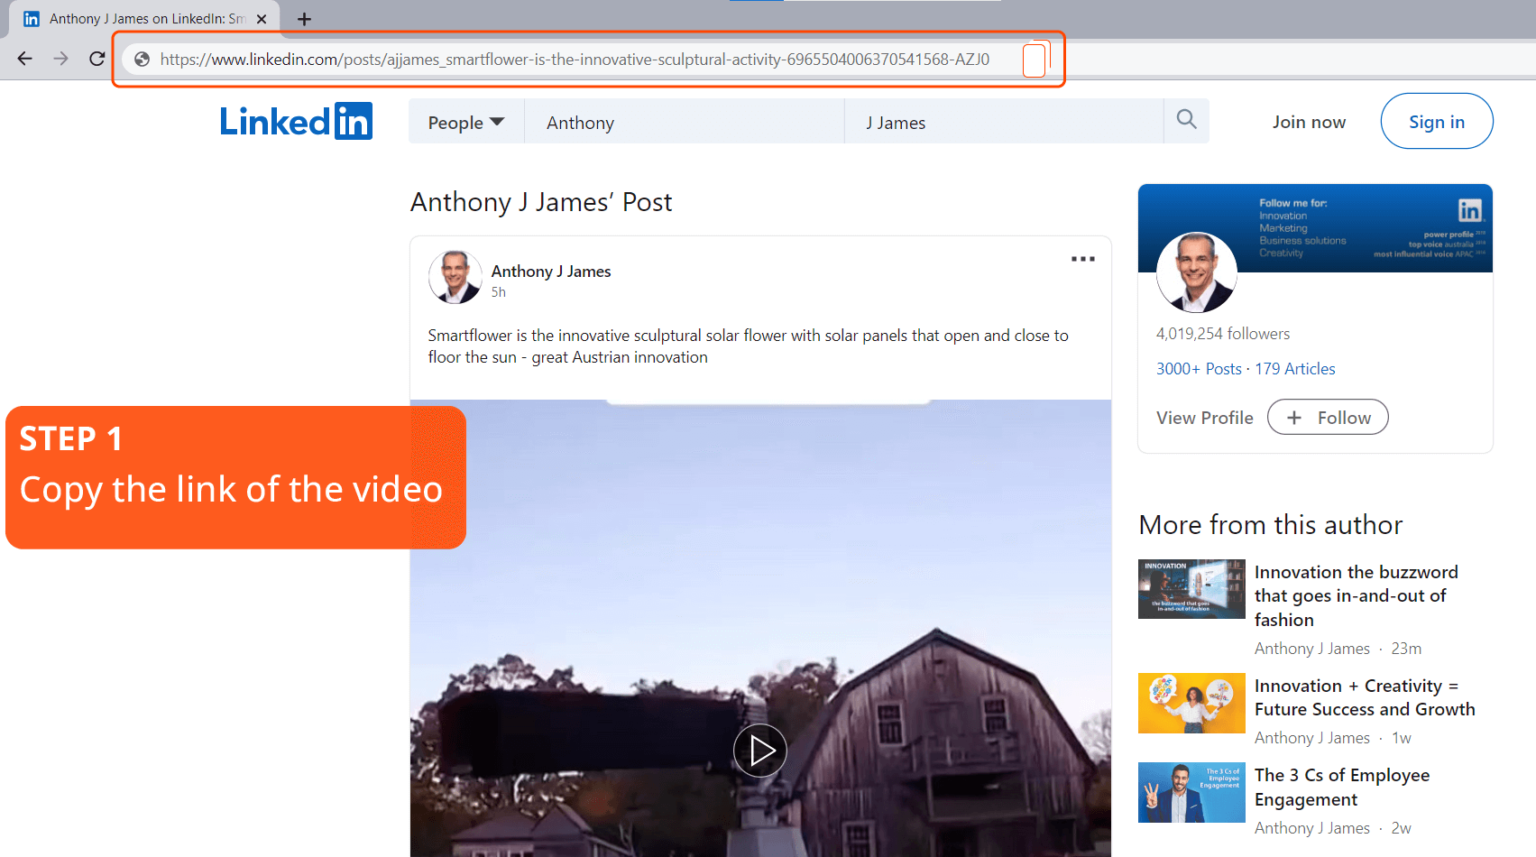This screenshot has height=857, width=1536.
Task: Click the Join now link
Action: click(x=1308, y=121)
